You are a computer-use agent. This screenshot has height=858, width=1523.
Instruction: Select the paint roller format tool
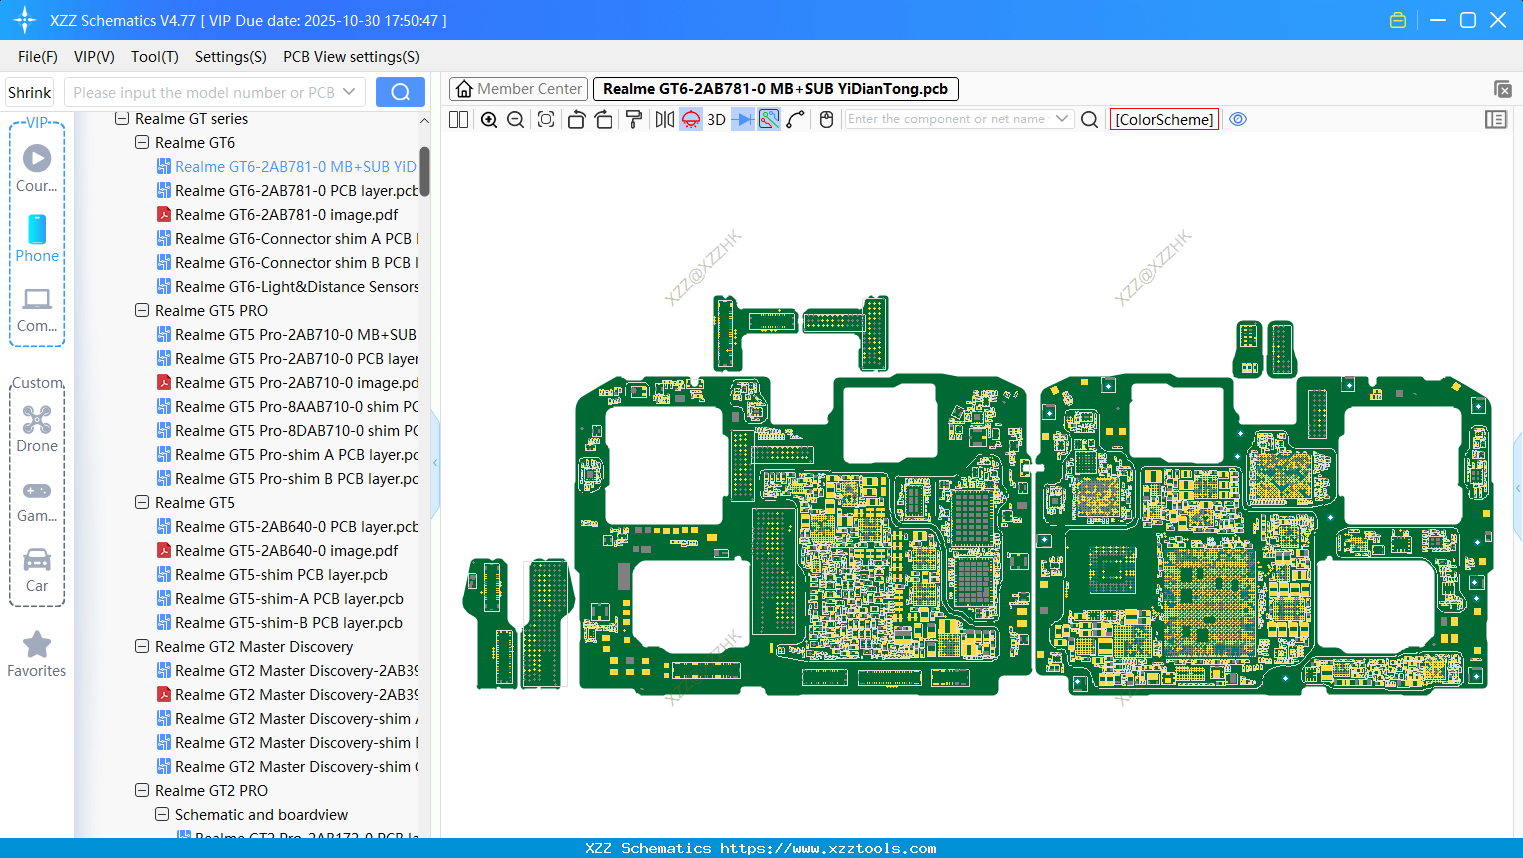tap(634, 120)
